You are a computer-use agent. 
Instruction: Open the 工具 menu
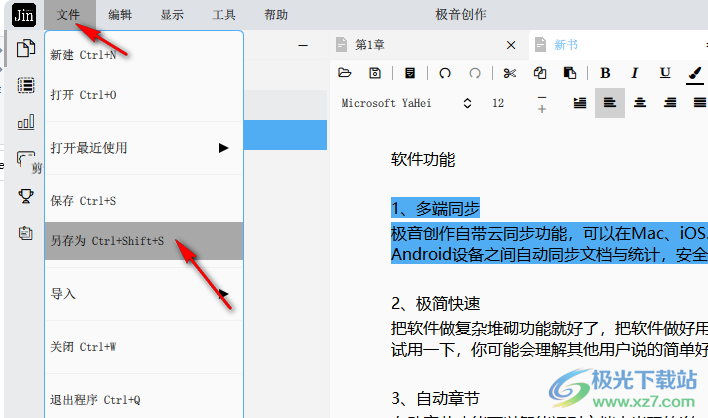click(x=224, y=15)
